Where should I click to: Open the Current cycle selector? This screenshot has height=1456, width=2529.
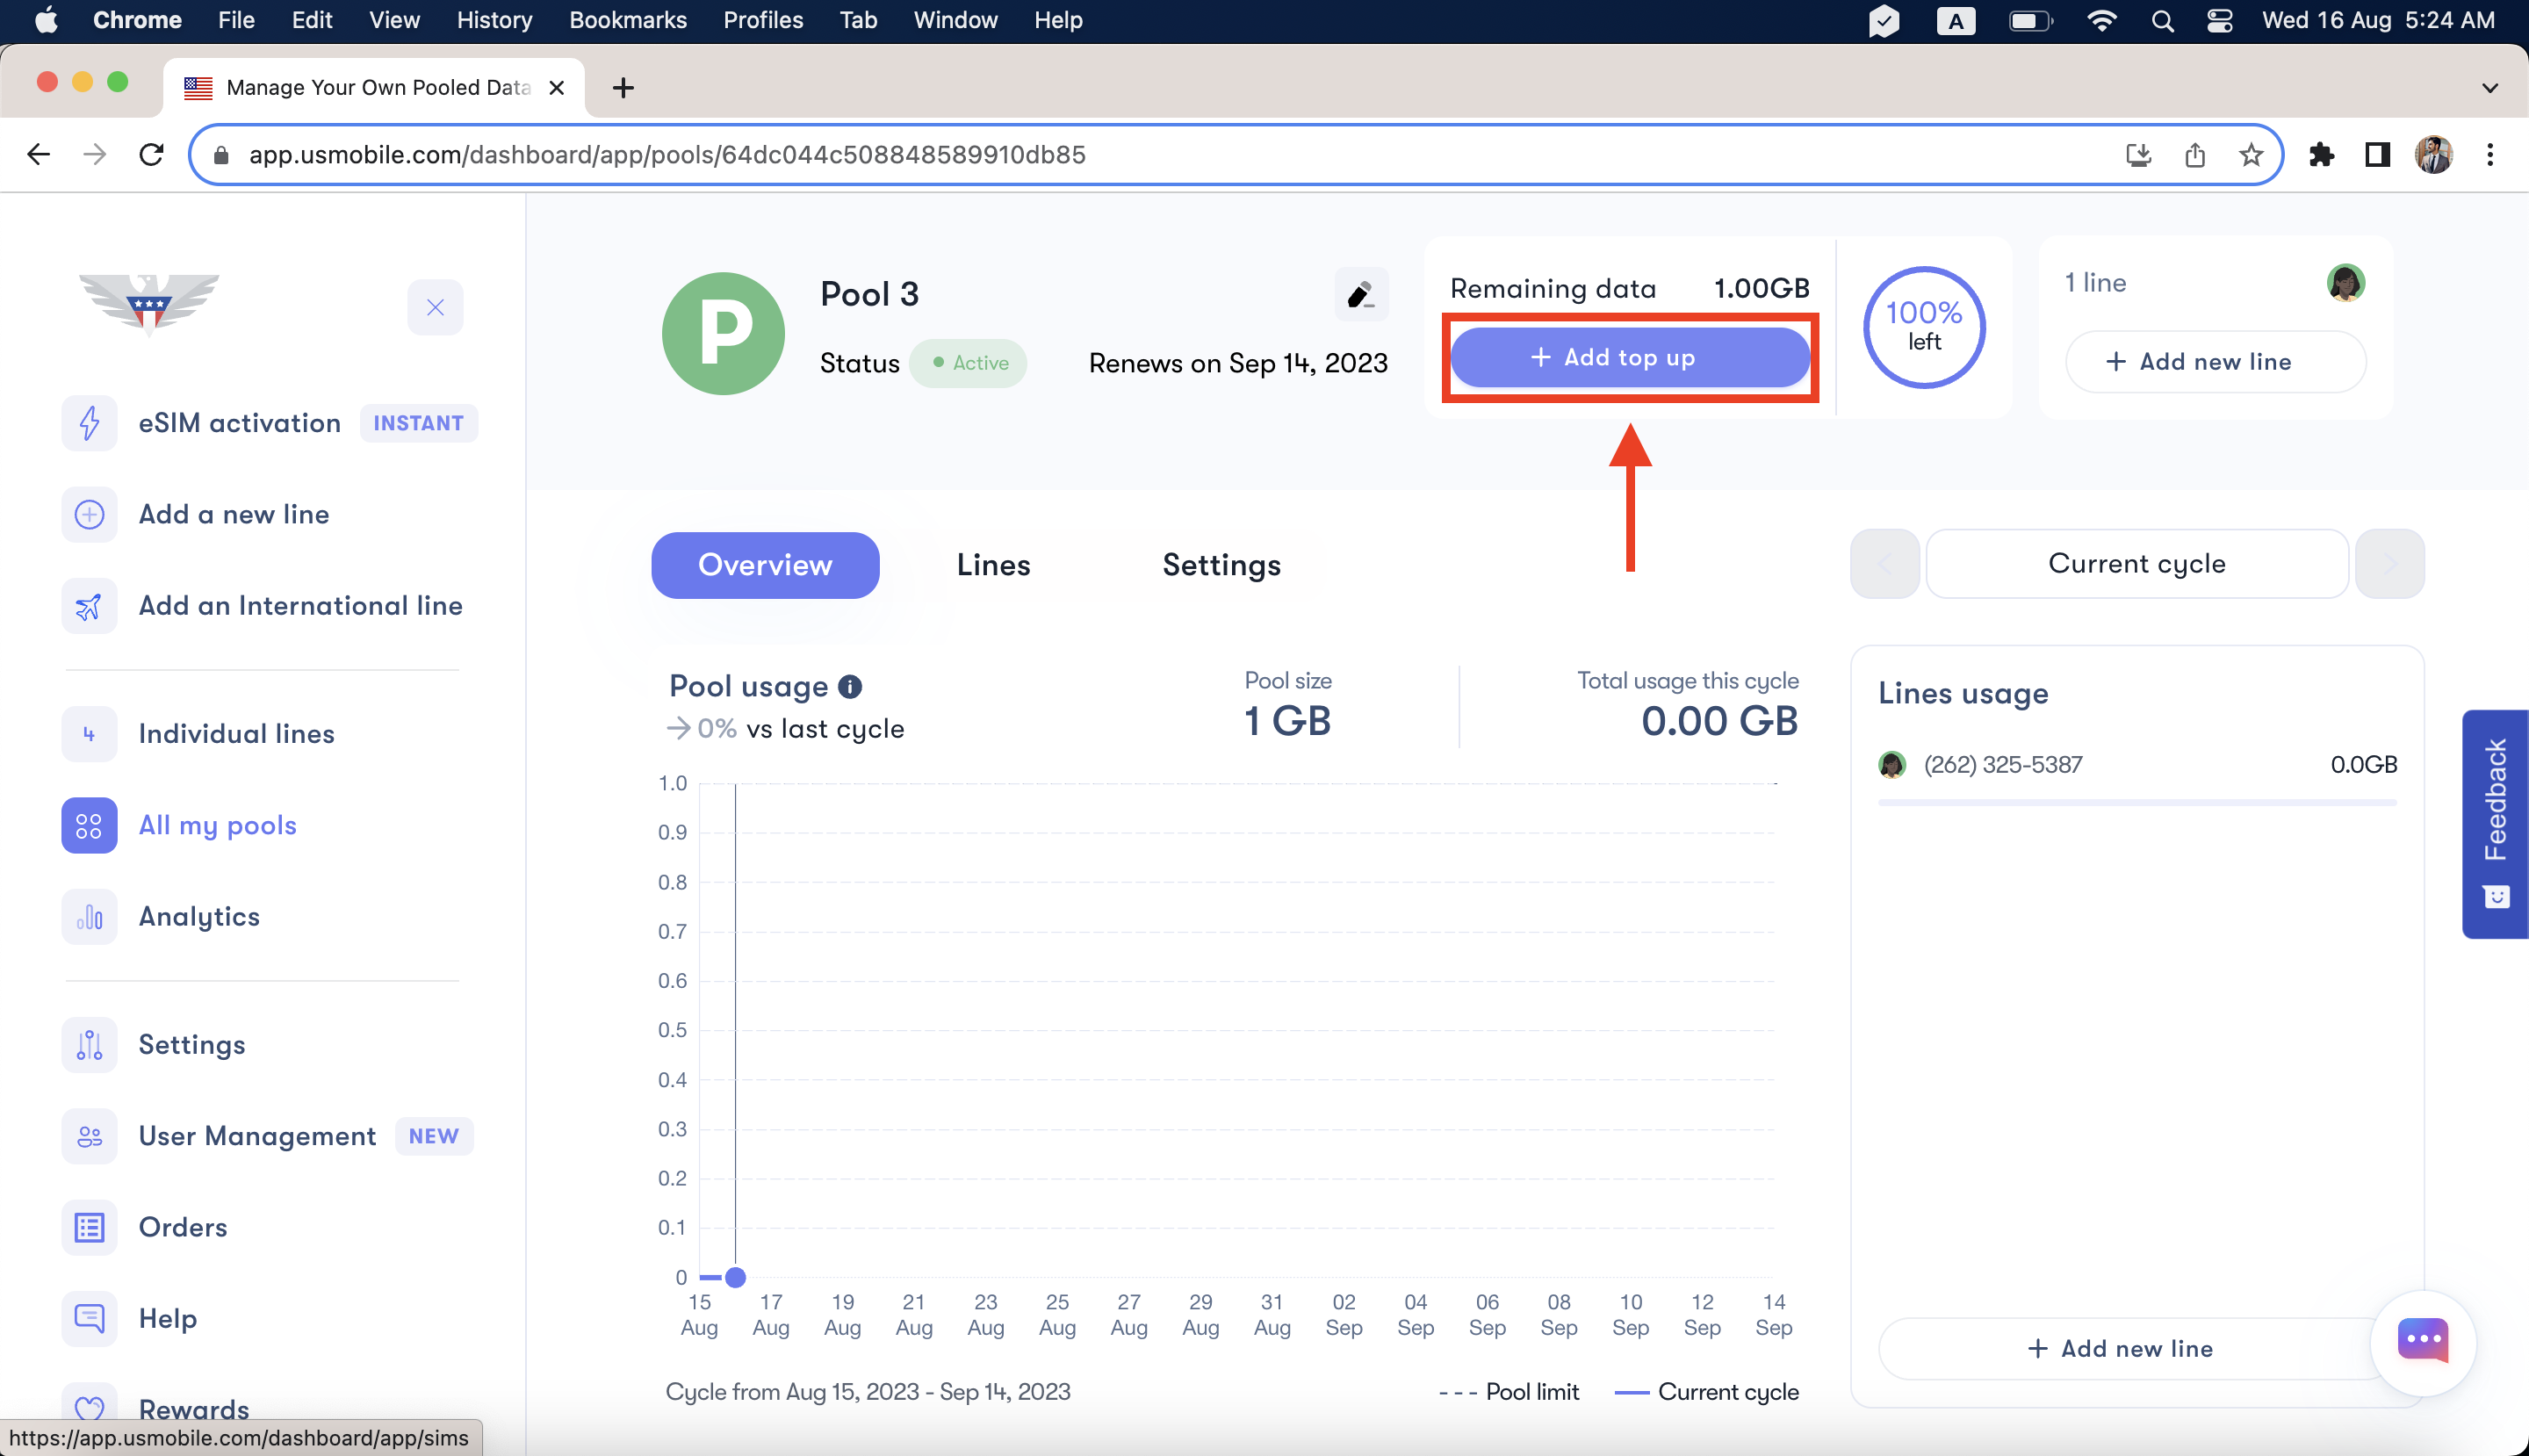click(2136, 564)
